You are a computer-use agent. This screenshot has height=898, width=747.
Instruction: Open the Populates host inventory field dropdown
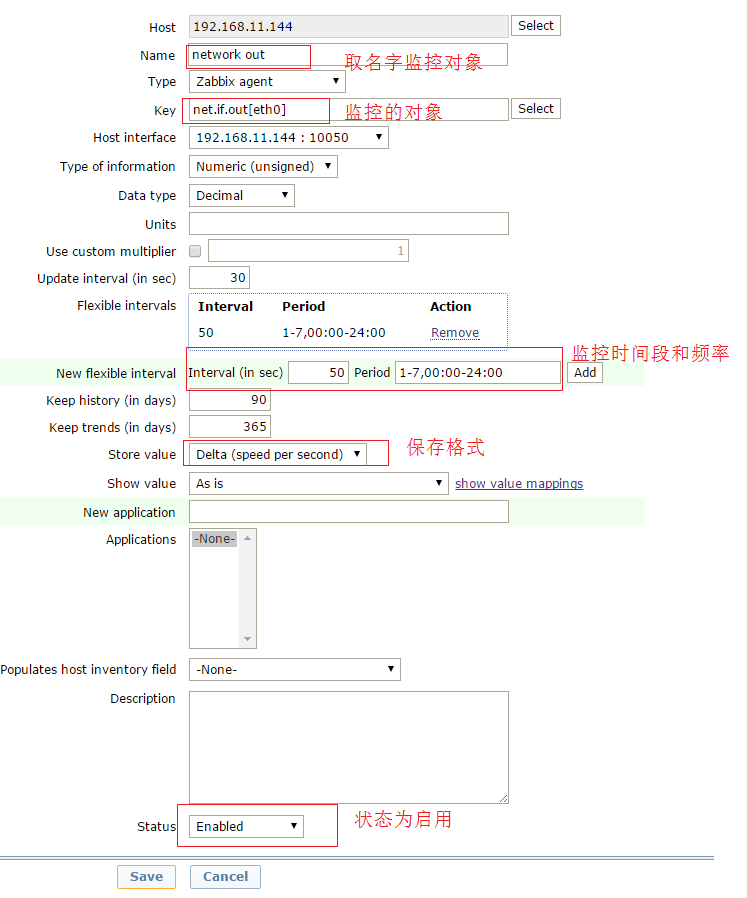pyautogui.click(x=294, y=669)
